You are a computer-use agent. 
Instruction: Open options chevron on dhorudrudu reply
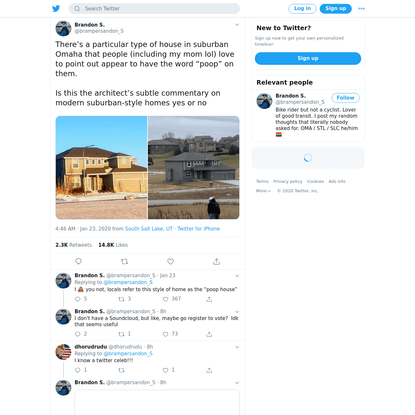tap(237, 347)
